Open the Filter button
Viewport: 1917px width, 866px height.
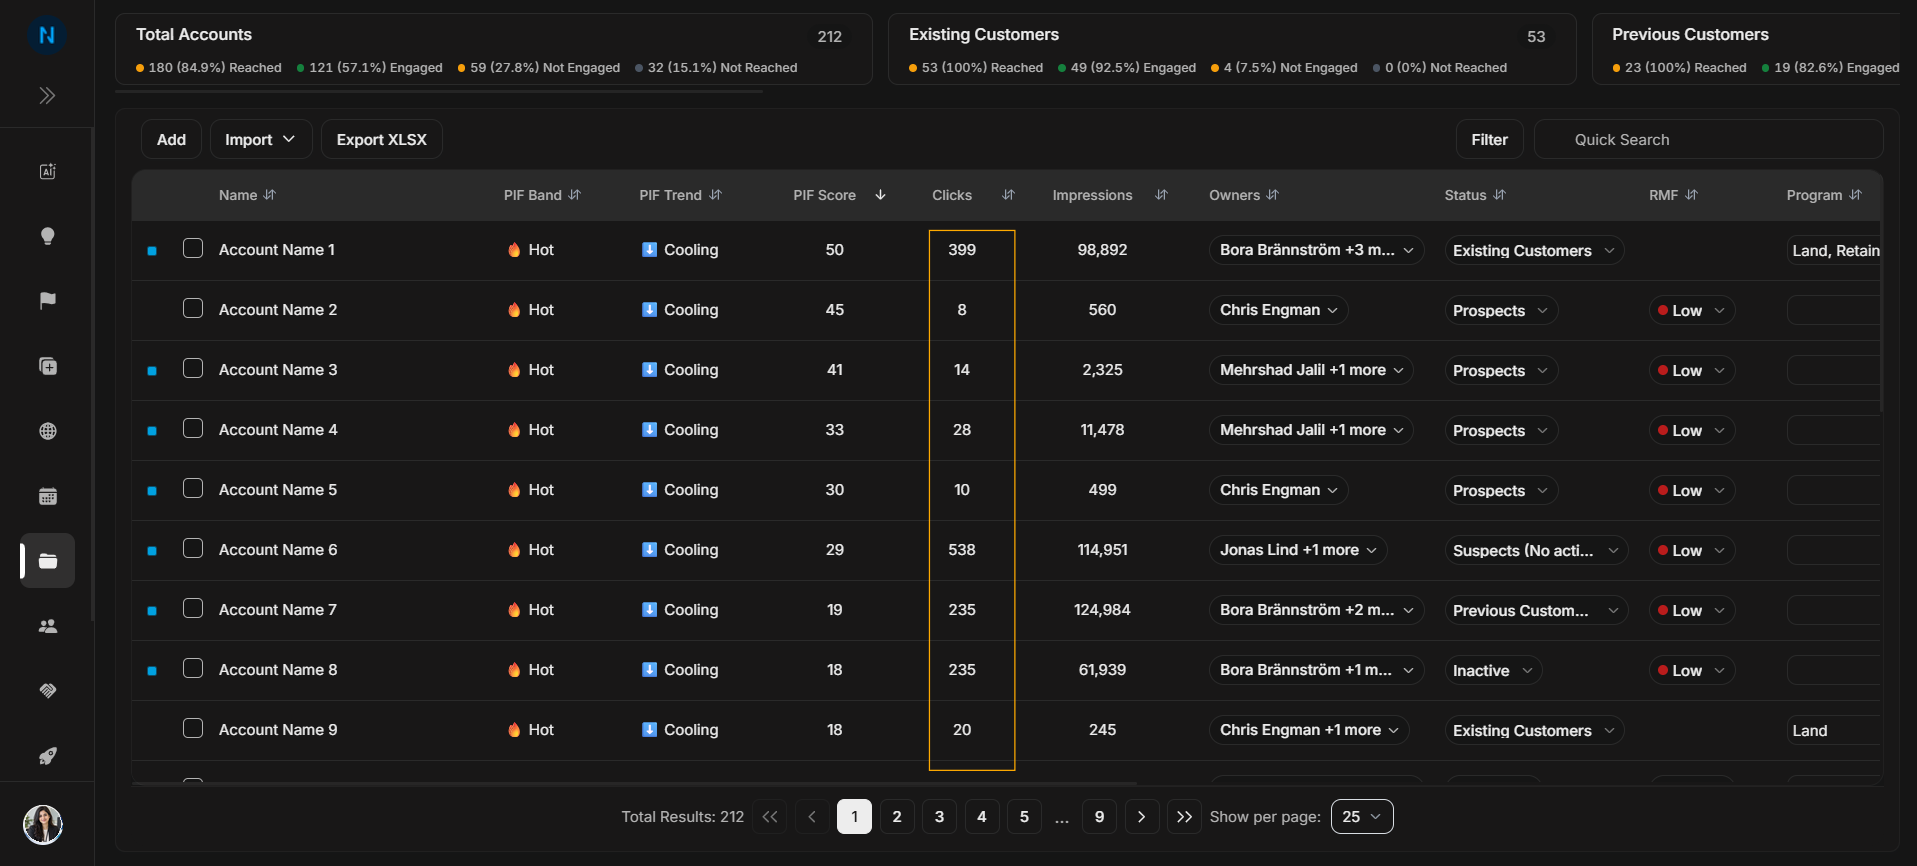coord(1489,139)
